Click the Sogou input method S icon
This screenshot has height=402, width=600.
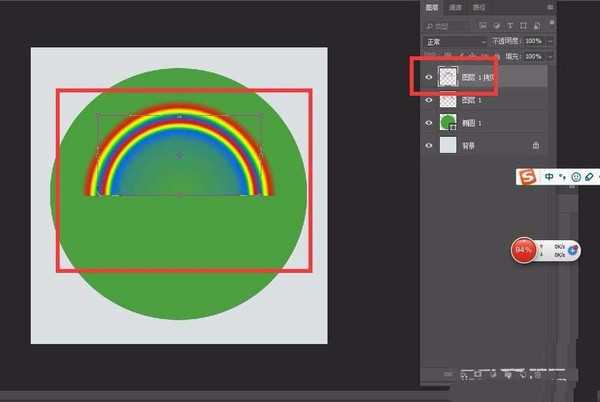coord(527,177)
